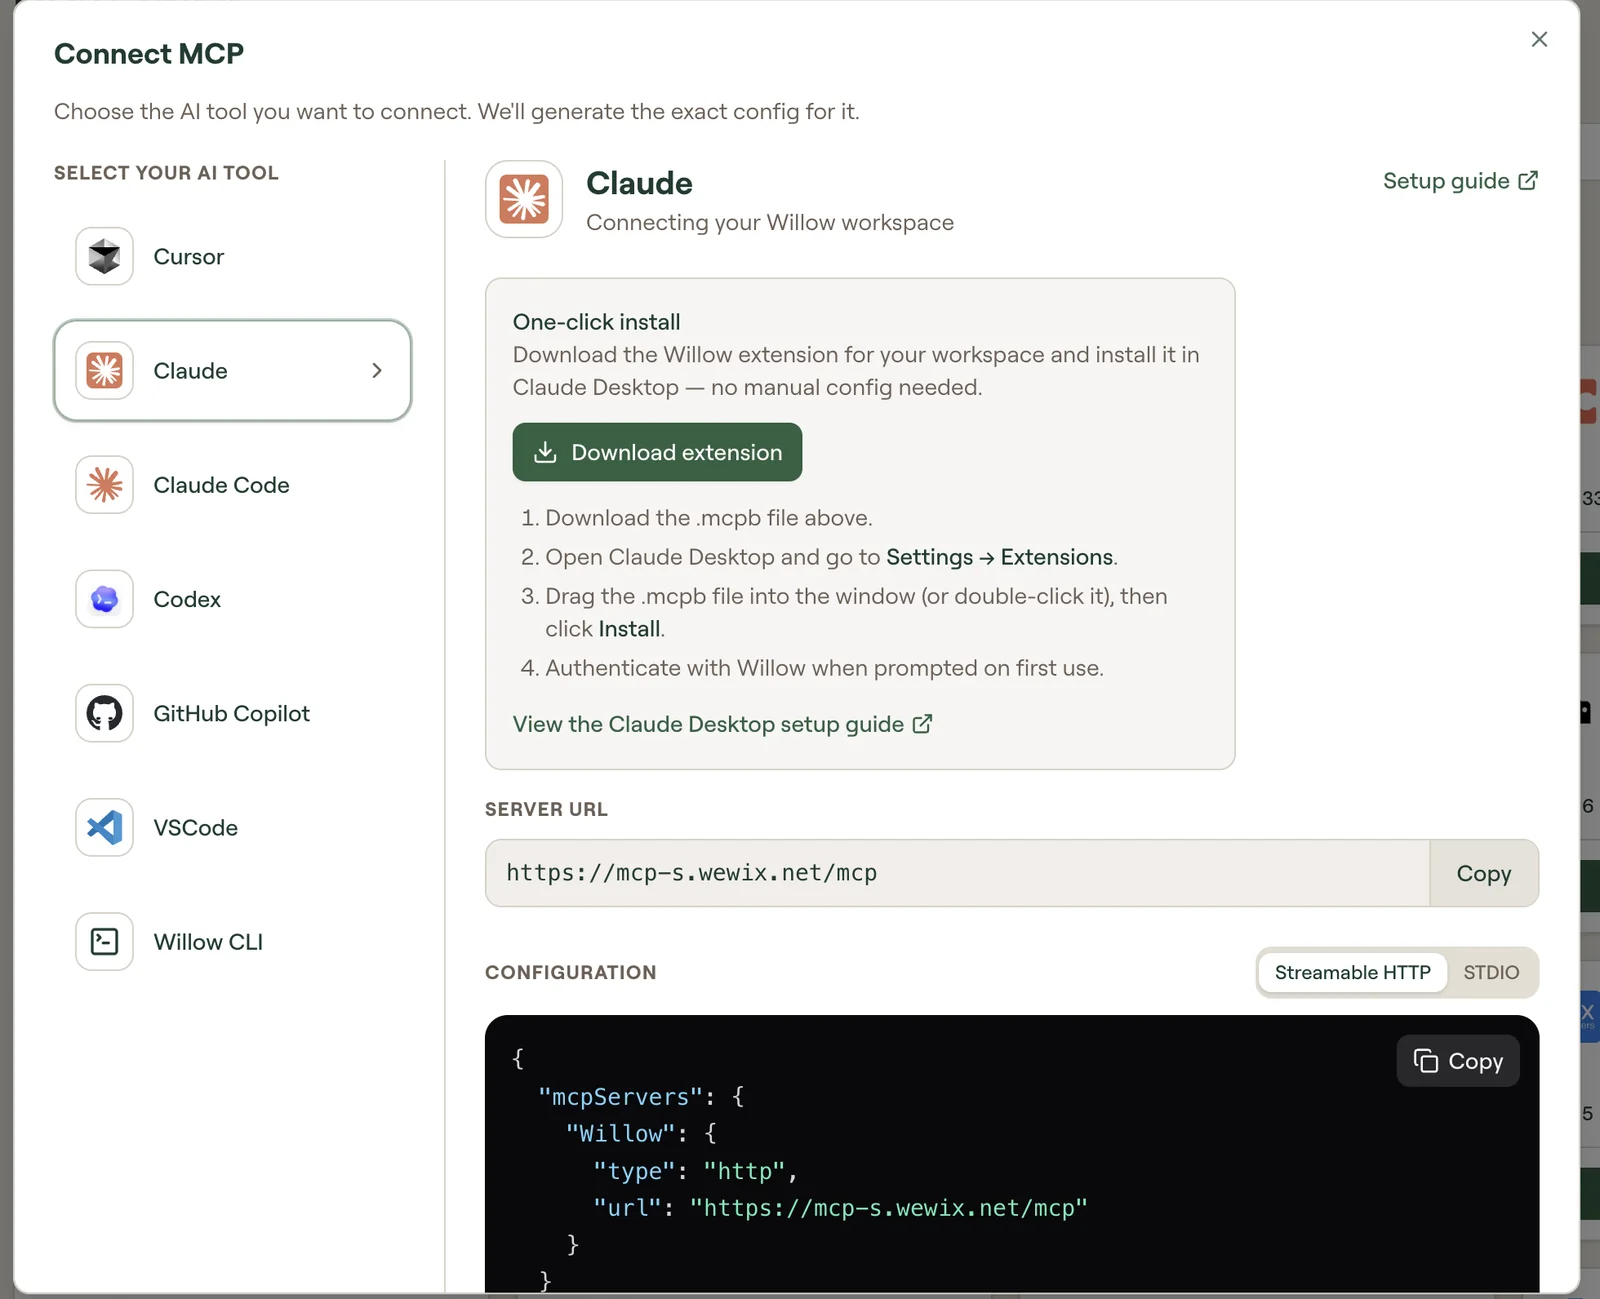
Task: Choose the Claude Code icon
Action: coord(104,485)
